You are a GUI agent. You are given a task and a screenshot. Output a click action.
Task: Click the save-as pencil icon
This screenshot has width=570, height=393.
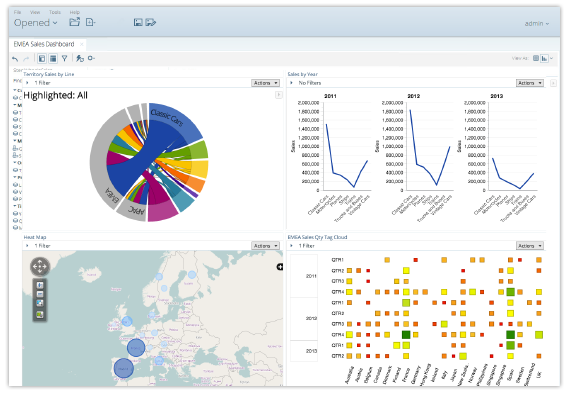(150, 23)
